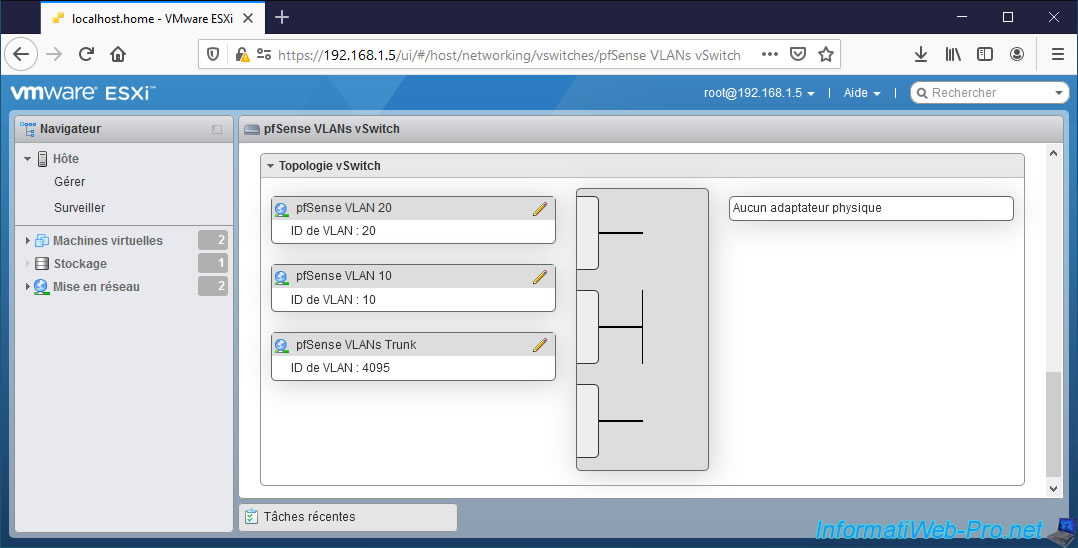1078x548 pixels.
Task: Click in the Rechercher search field
Action: pos(990,93)
